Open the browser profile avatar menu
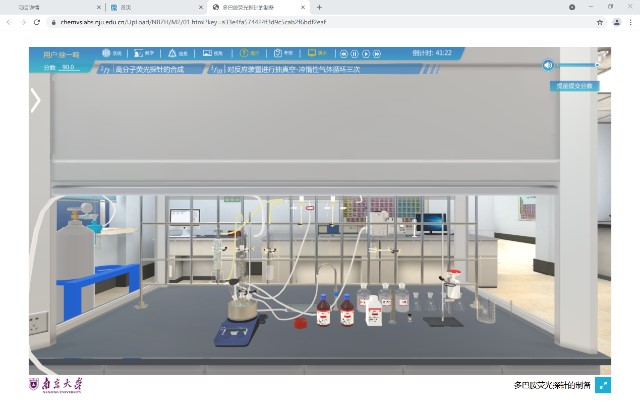Viewport: 640px width, 410px height. click(616, 21)
